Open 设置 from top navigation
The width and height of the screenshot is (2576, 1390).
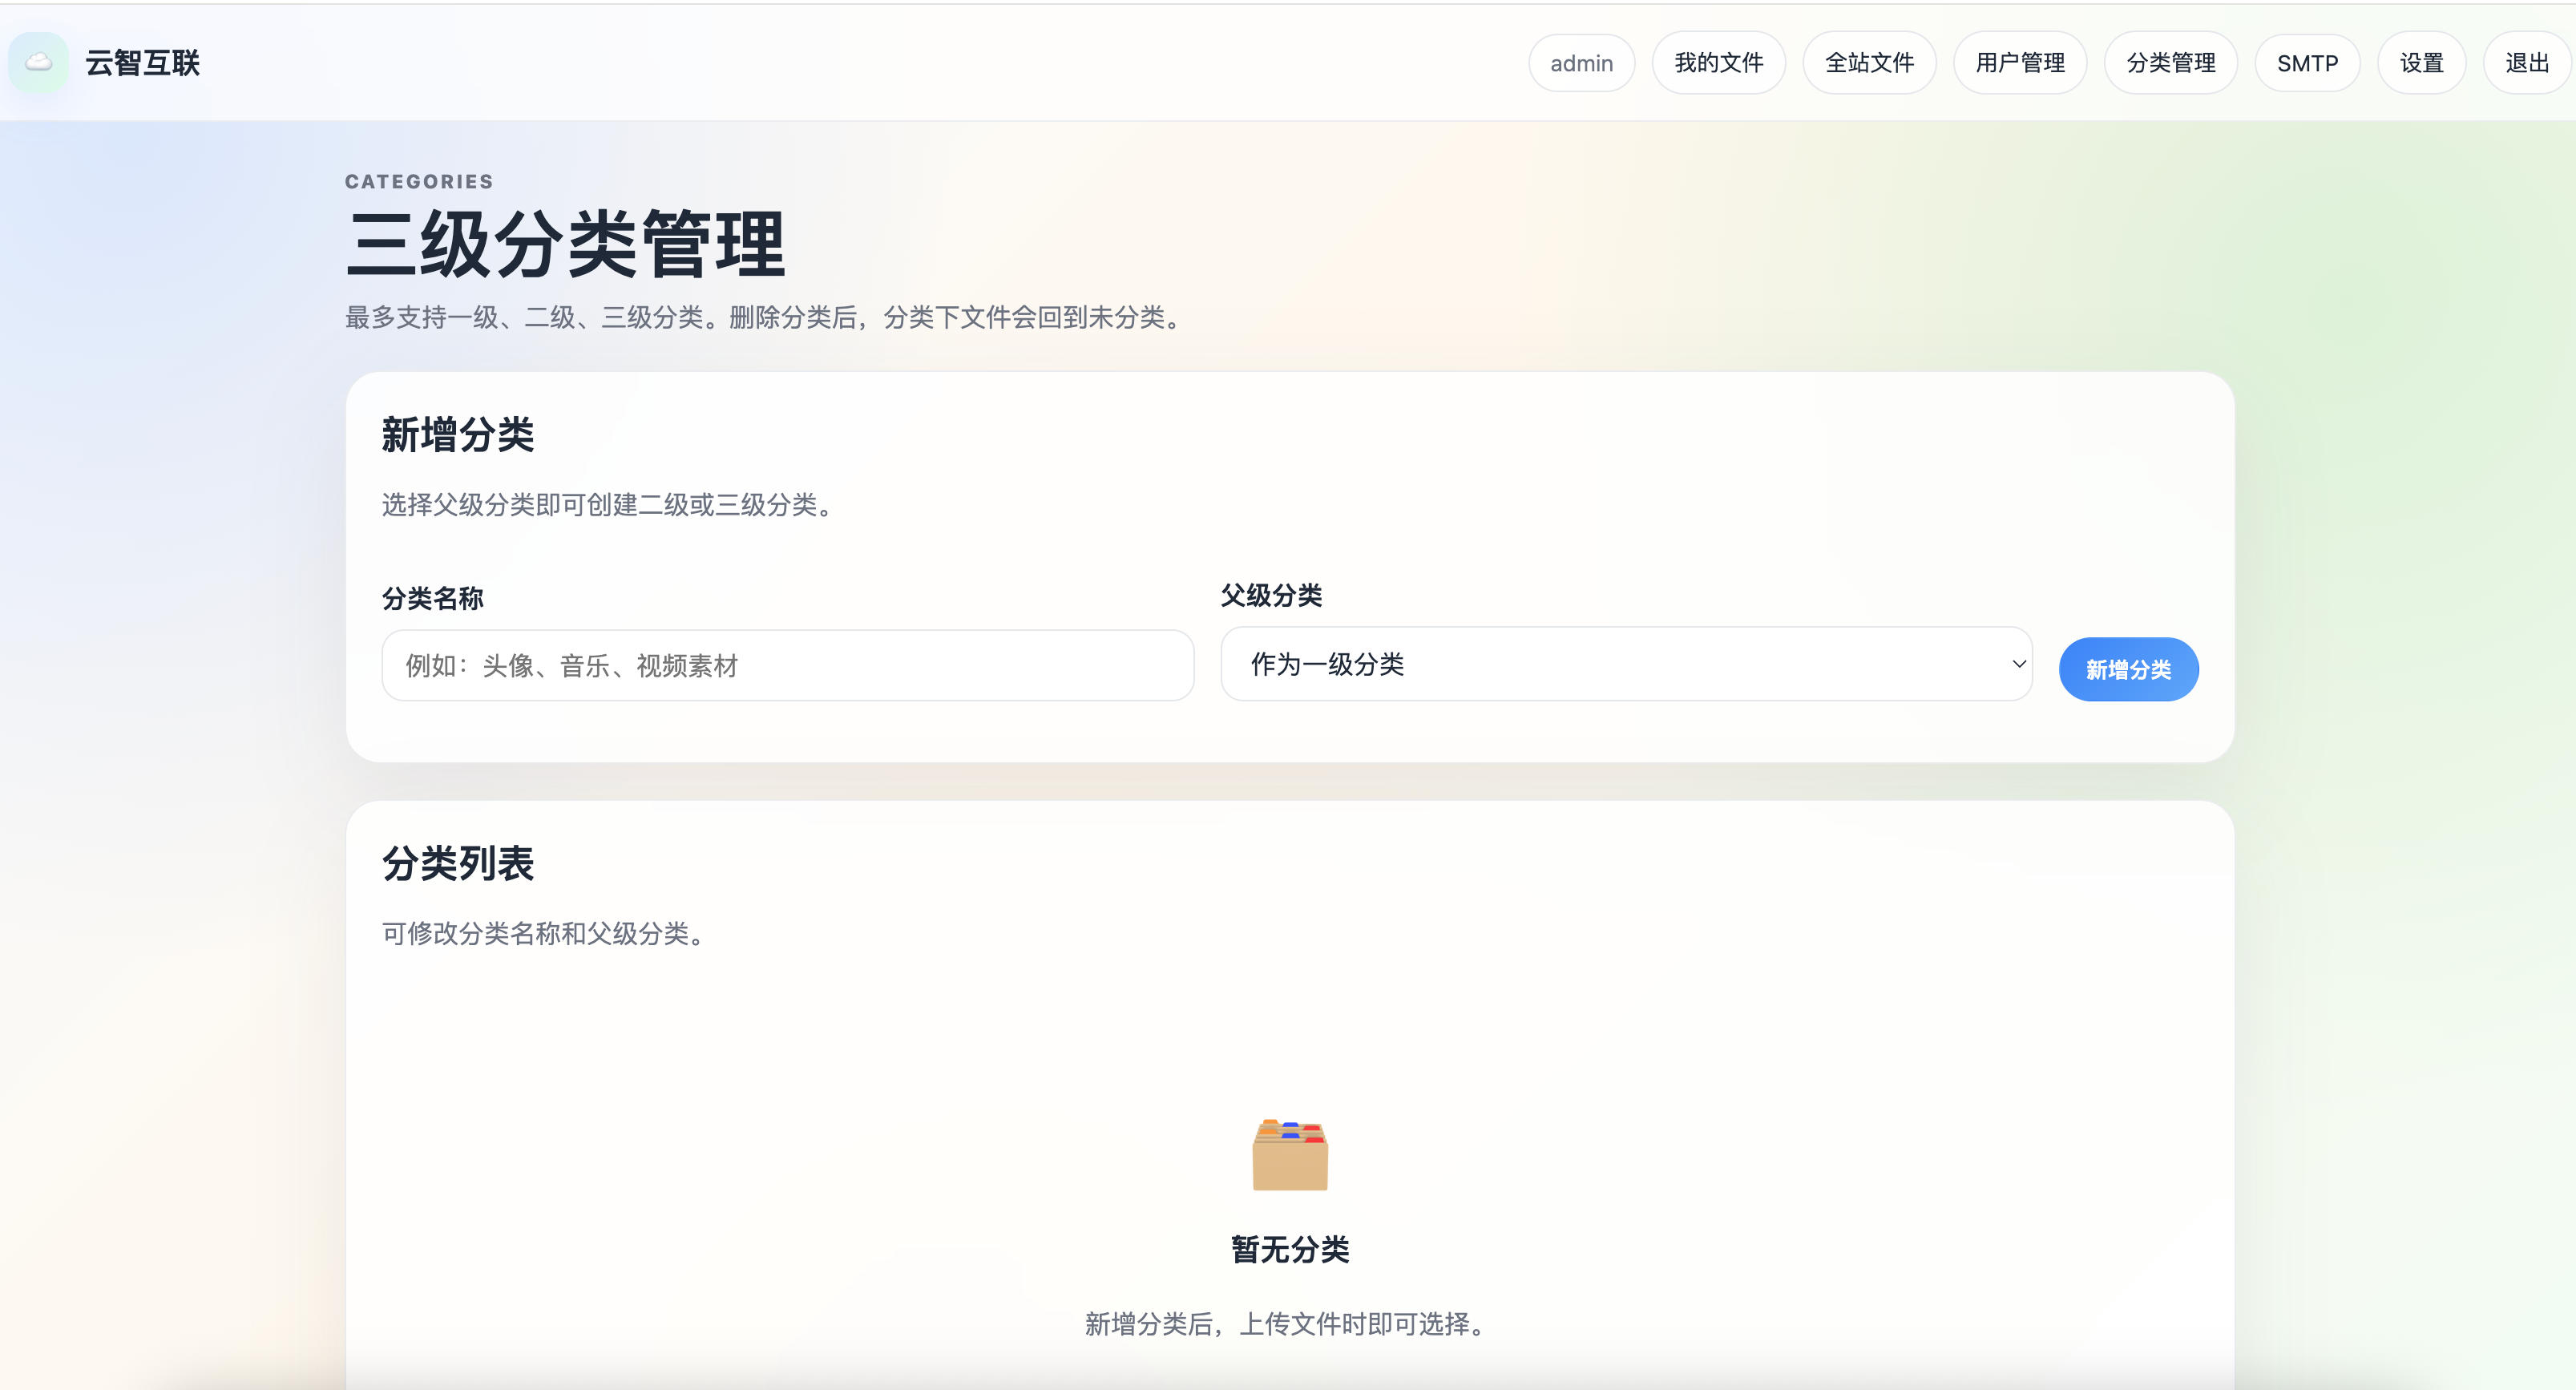(x=2421, y=63)
